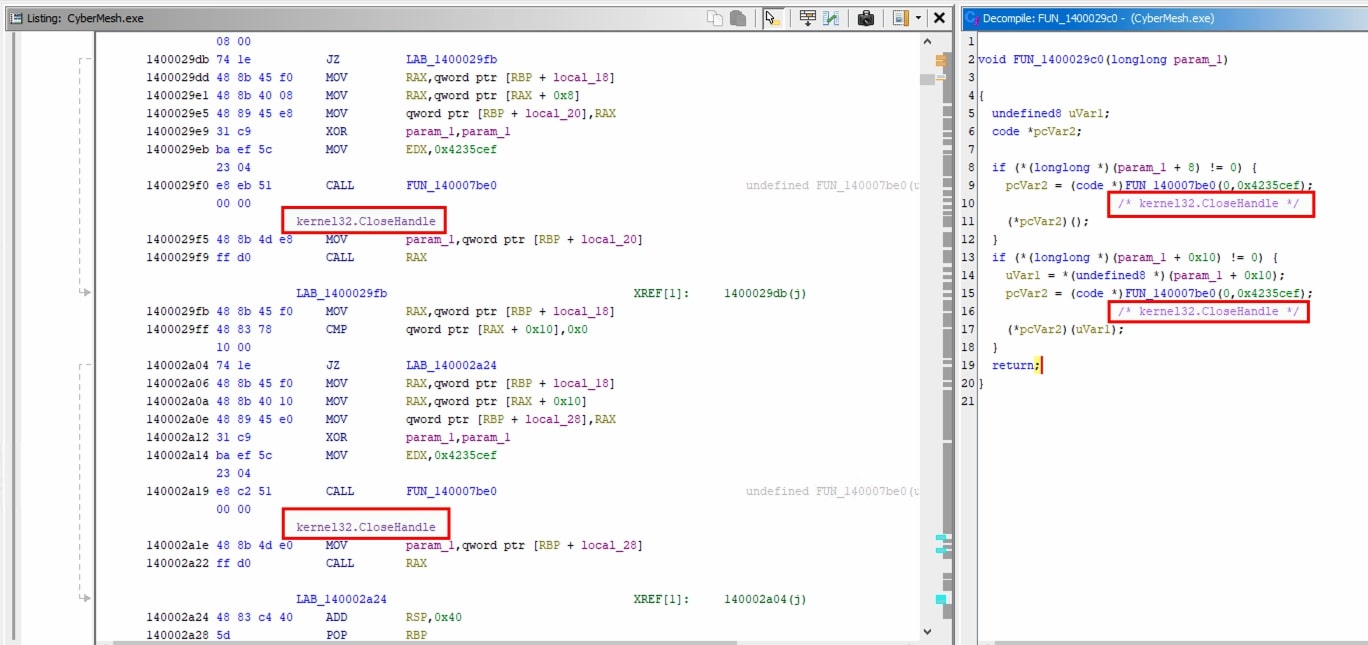Click the Copy icon in Listing toolbar
This screenshot has width=1368, height=645.
714,18
